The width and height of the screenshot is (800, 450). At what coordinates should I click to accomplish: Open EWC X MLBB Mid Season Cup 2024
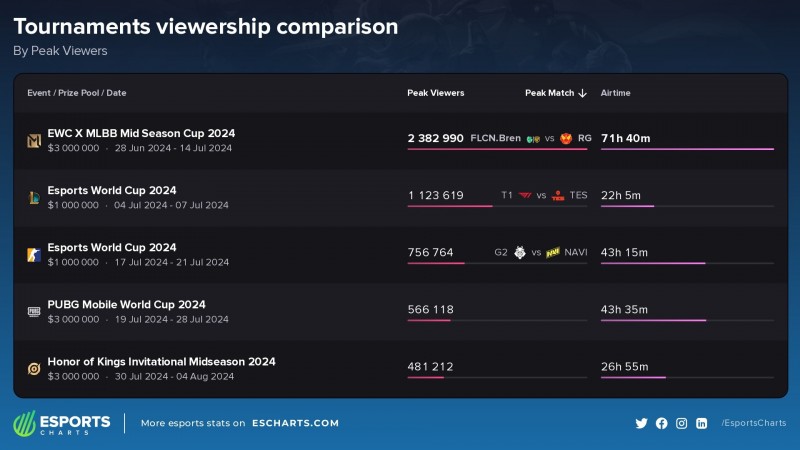tap(141, 133)
